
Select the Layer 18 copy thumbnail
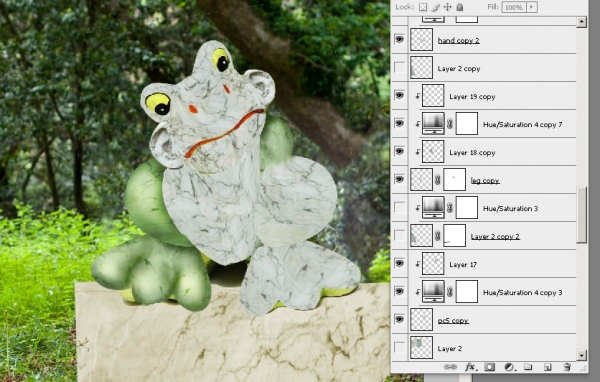(433, 151)
